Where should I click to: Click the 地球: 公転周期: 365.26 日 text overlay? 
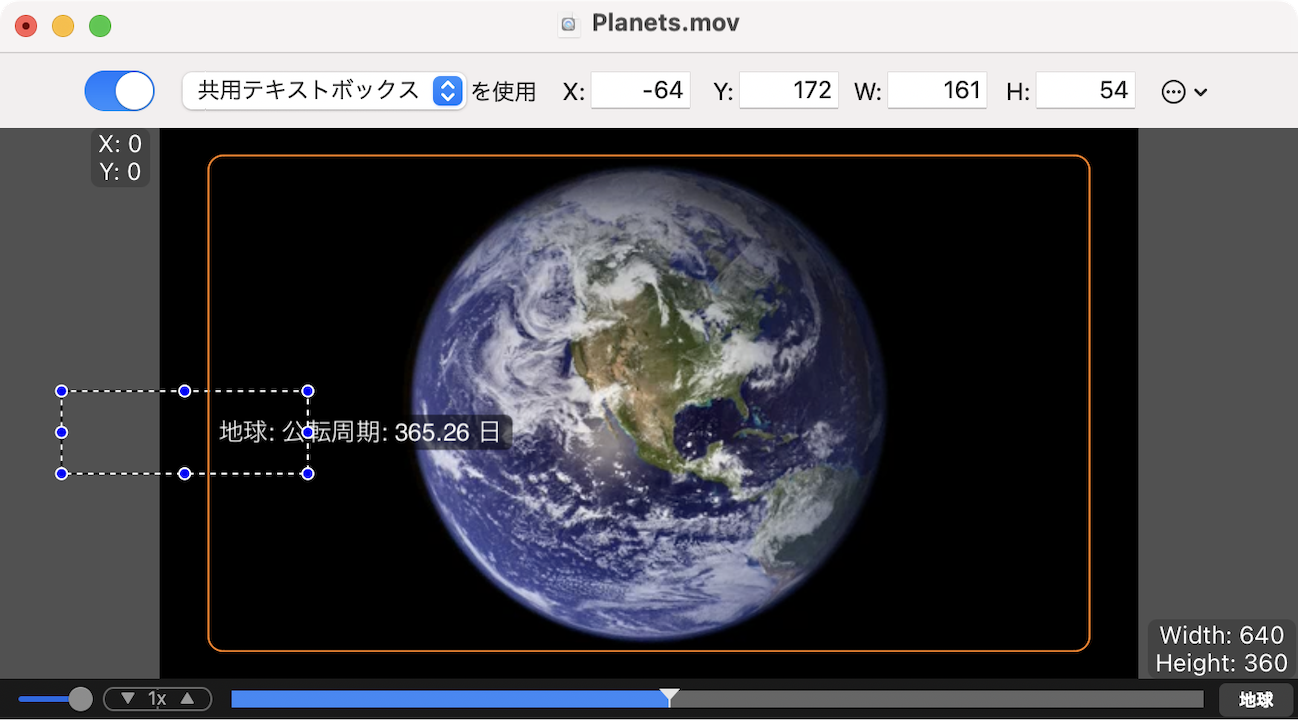coord(360,433)
